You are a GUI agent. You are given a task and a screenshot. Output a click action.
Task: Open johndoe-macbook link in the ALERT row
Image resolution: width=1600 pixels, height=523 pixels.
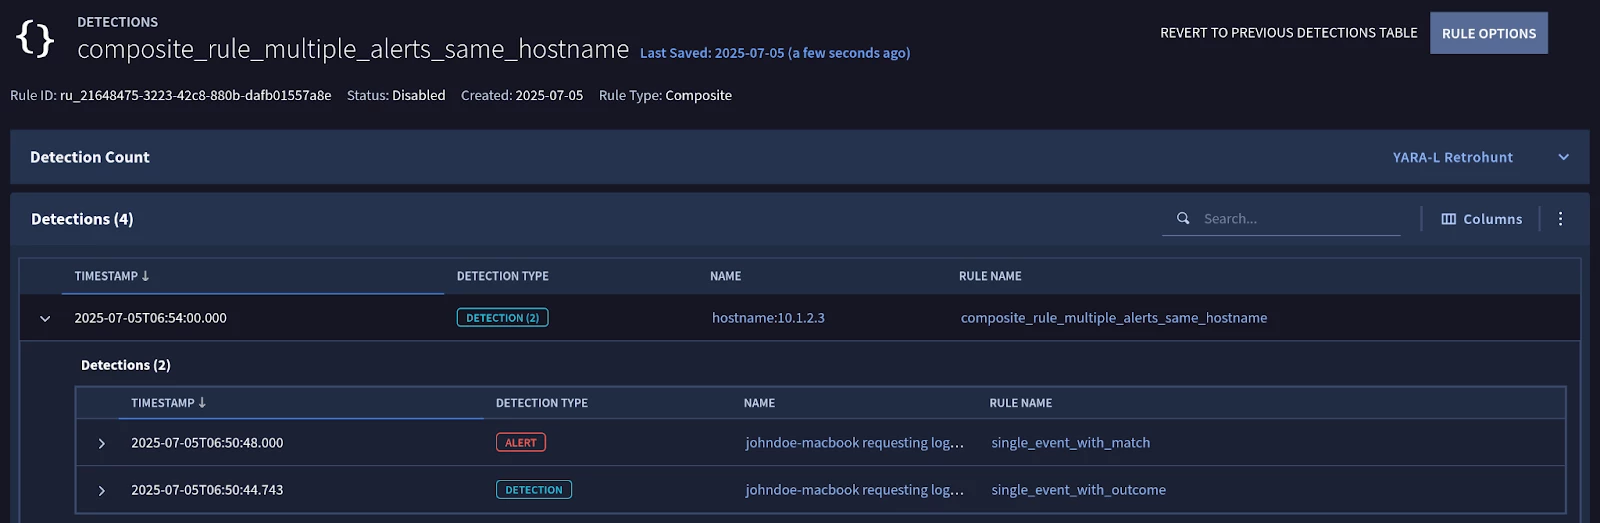pos(855,443)
